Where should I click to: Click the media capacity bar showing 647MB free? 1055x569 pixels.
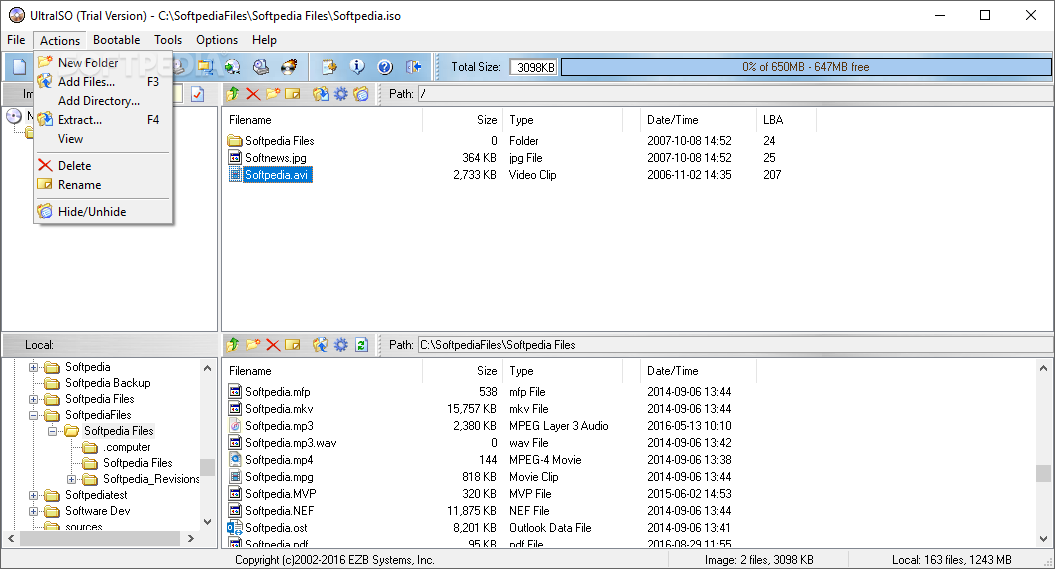click(805, 67)
